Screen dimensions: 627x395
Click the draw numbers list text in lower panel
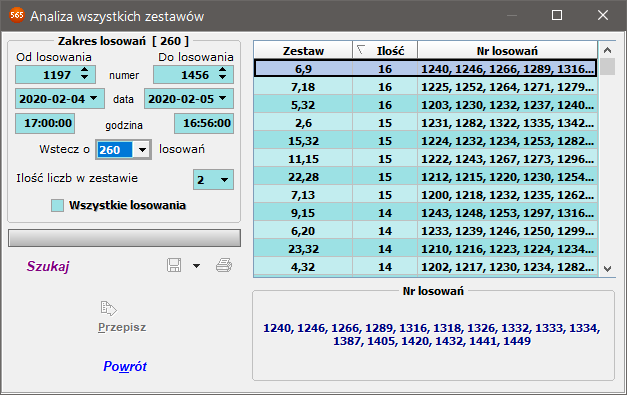[432, 335]
